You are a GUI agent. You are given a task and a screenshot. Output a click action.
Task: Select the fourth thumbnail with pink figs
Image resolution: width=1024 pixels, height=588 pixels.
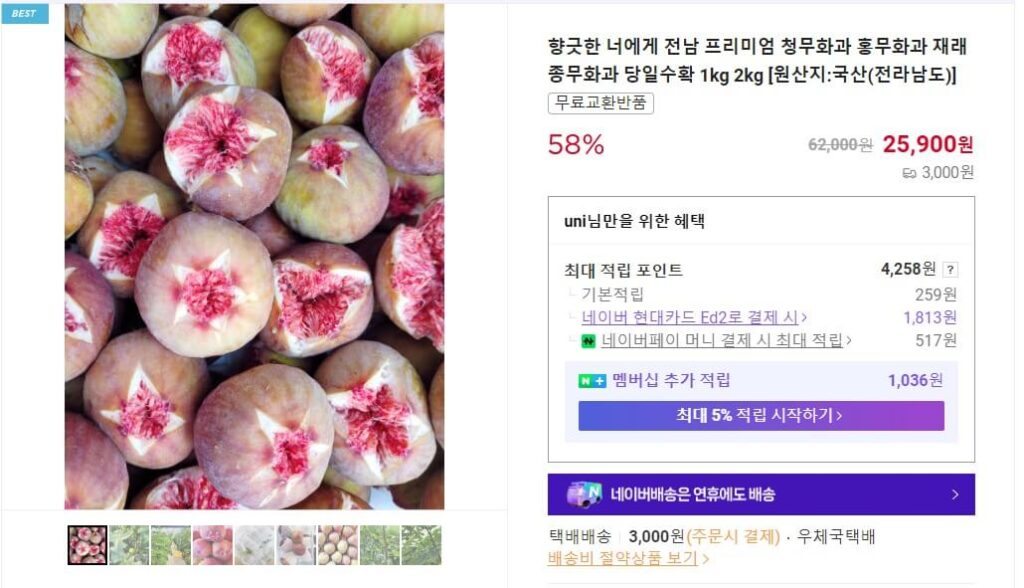(212, 545)
